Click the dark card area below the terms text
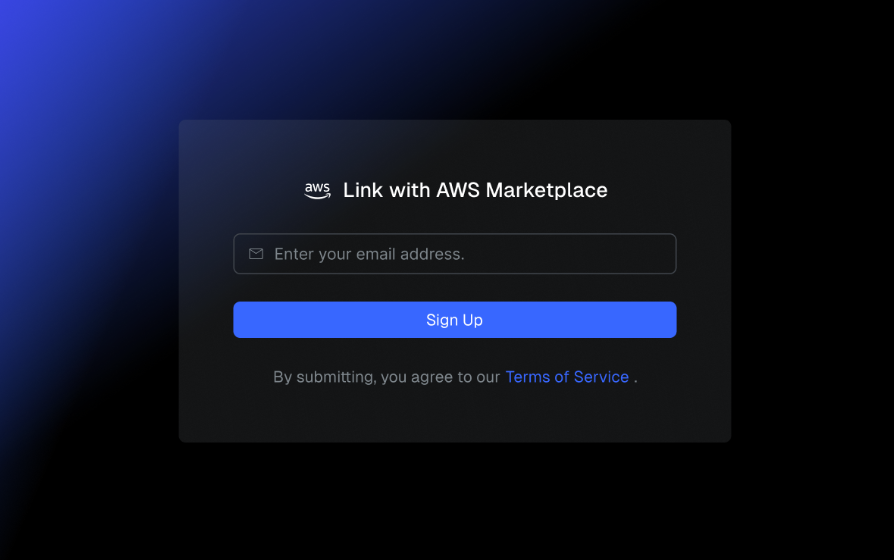894x560 pixels. tap(454, 416)
